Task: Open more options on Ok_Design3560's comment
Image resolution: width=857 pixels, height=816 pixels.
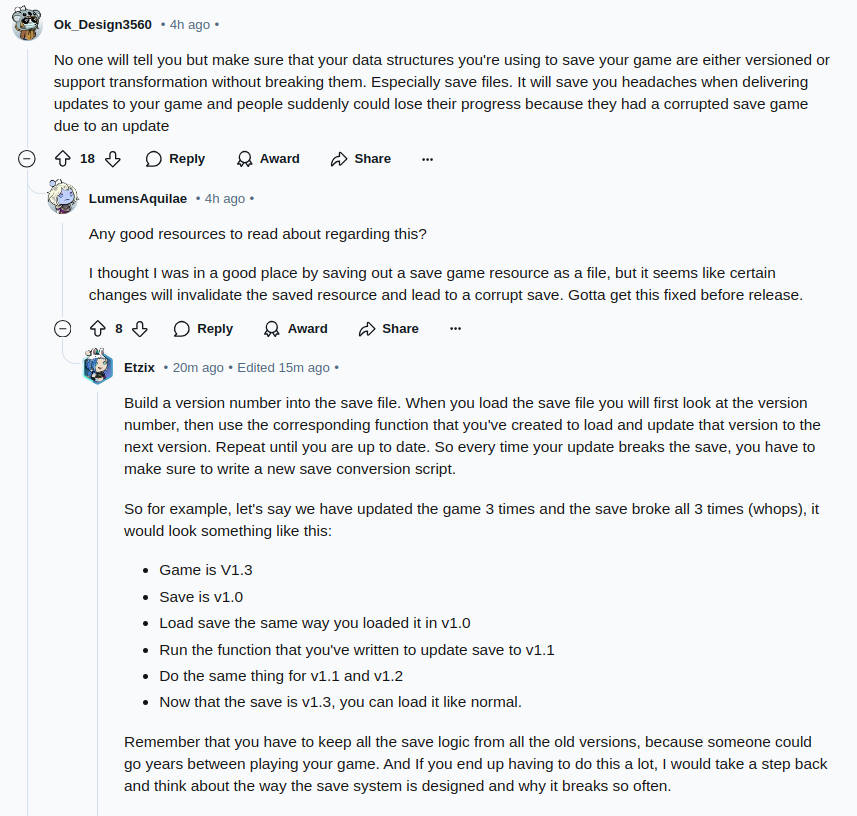Action: [x=428, y=159]
